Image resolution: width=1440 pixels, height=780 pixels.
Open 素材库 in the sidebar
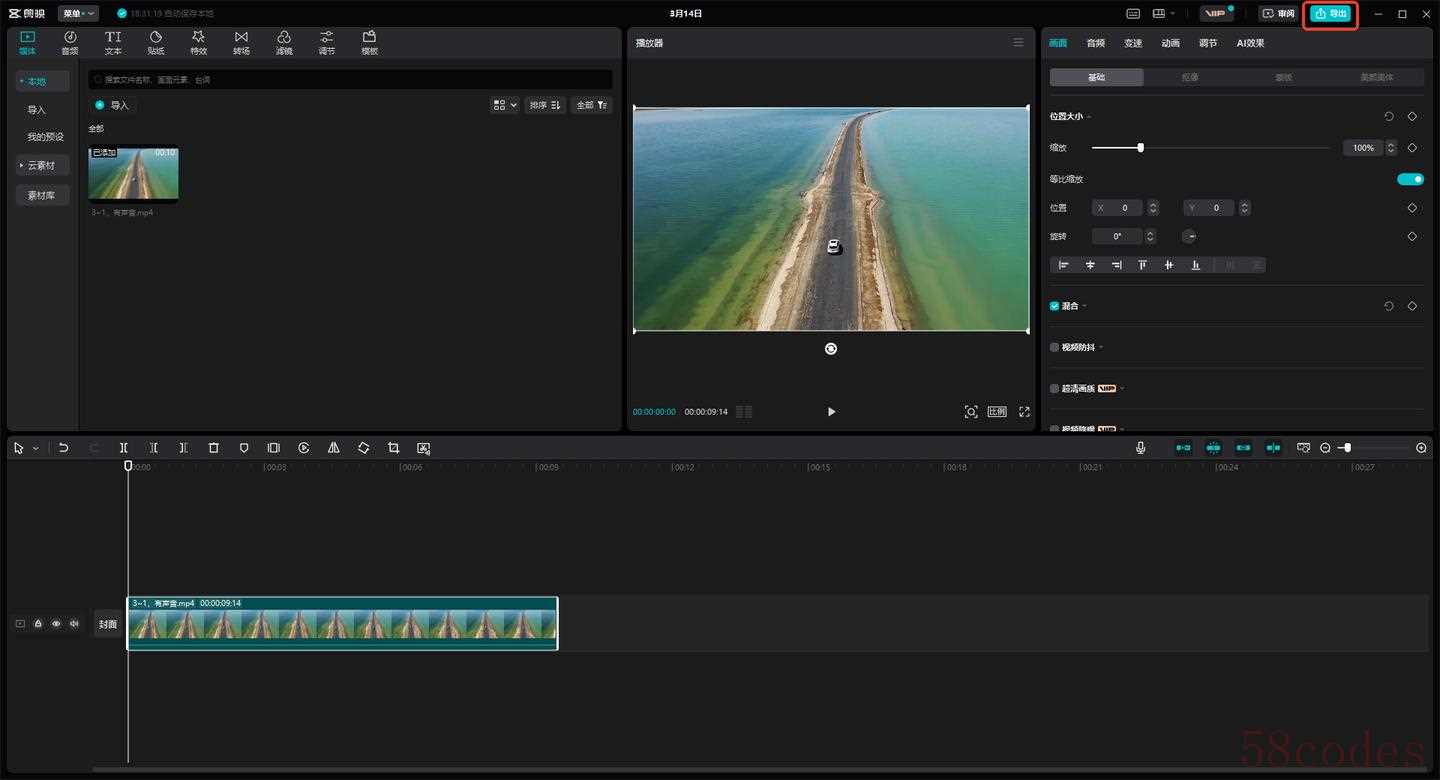(42, 196)
